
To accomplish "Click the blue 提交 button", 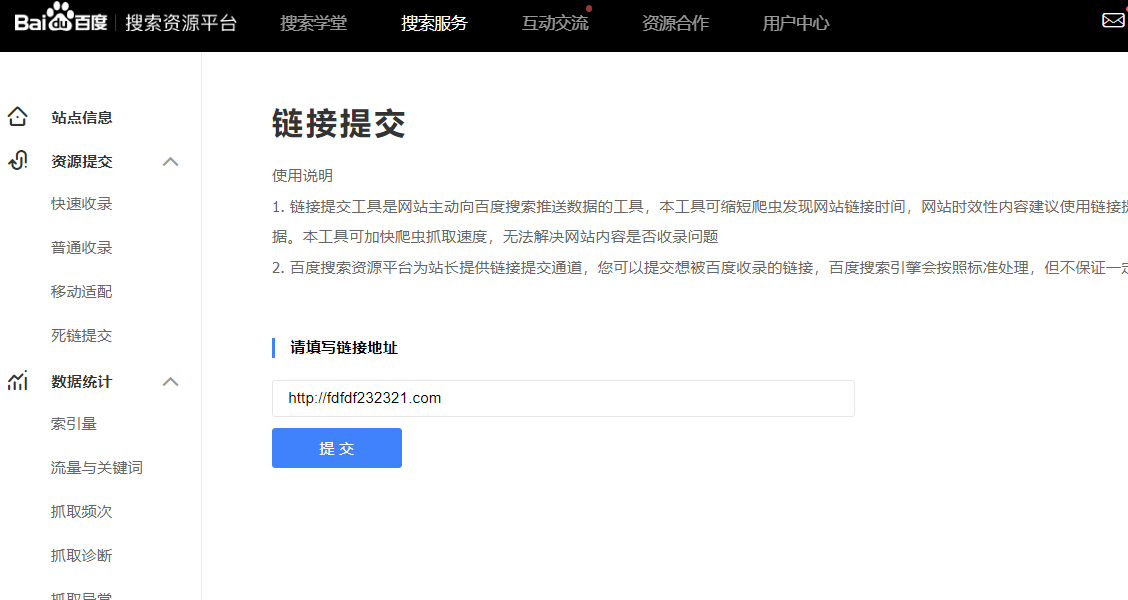I will [337, 448].
